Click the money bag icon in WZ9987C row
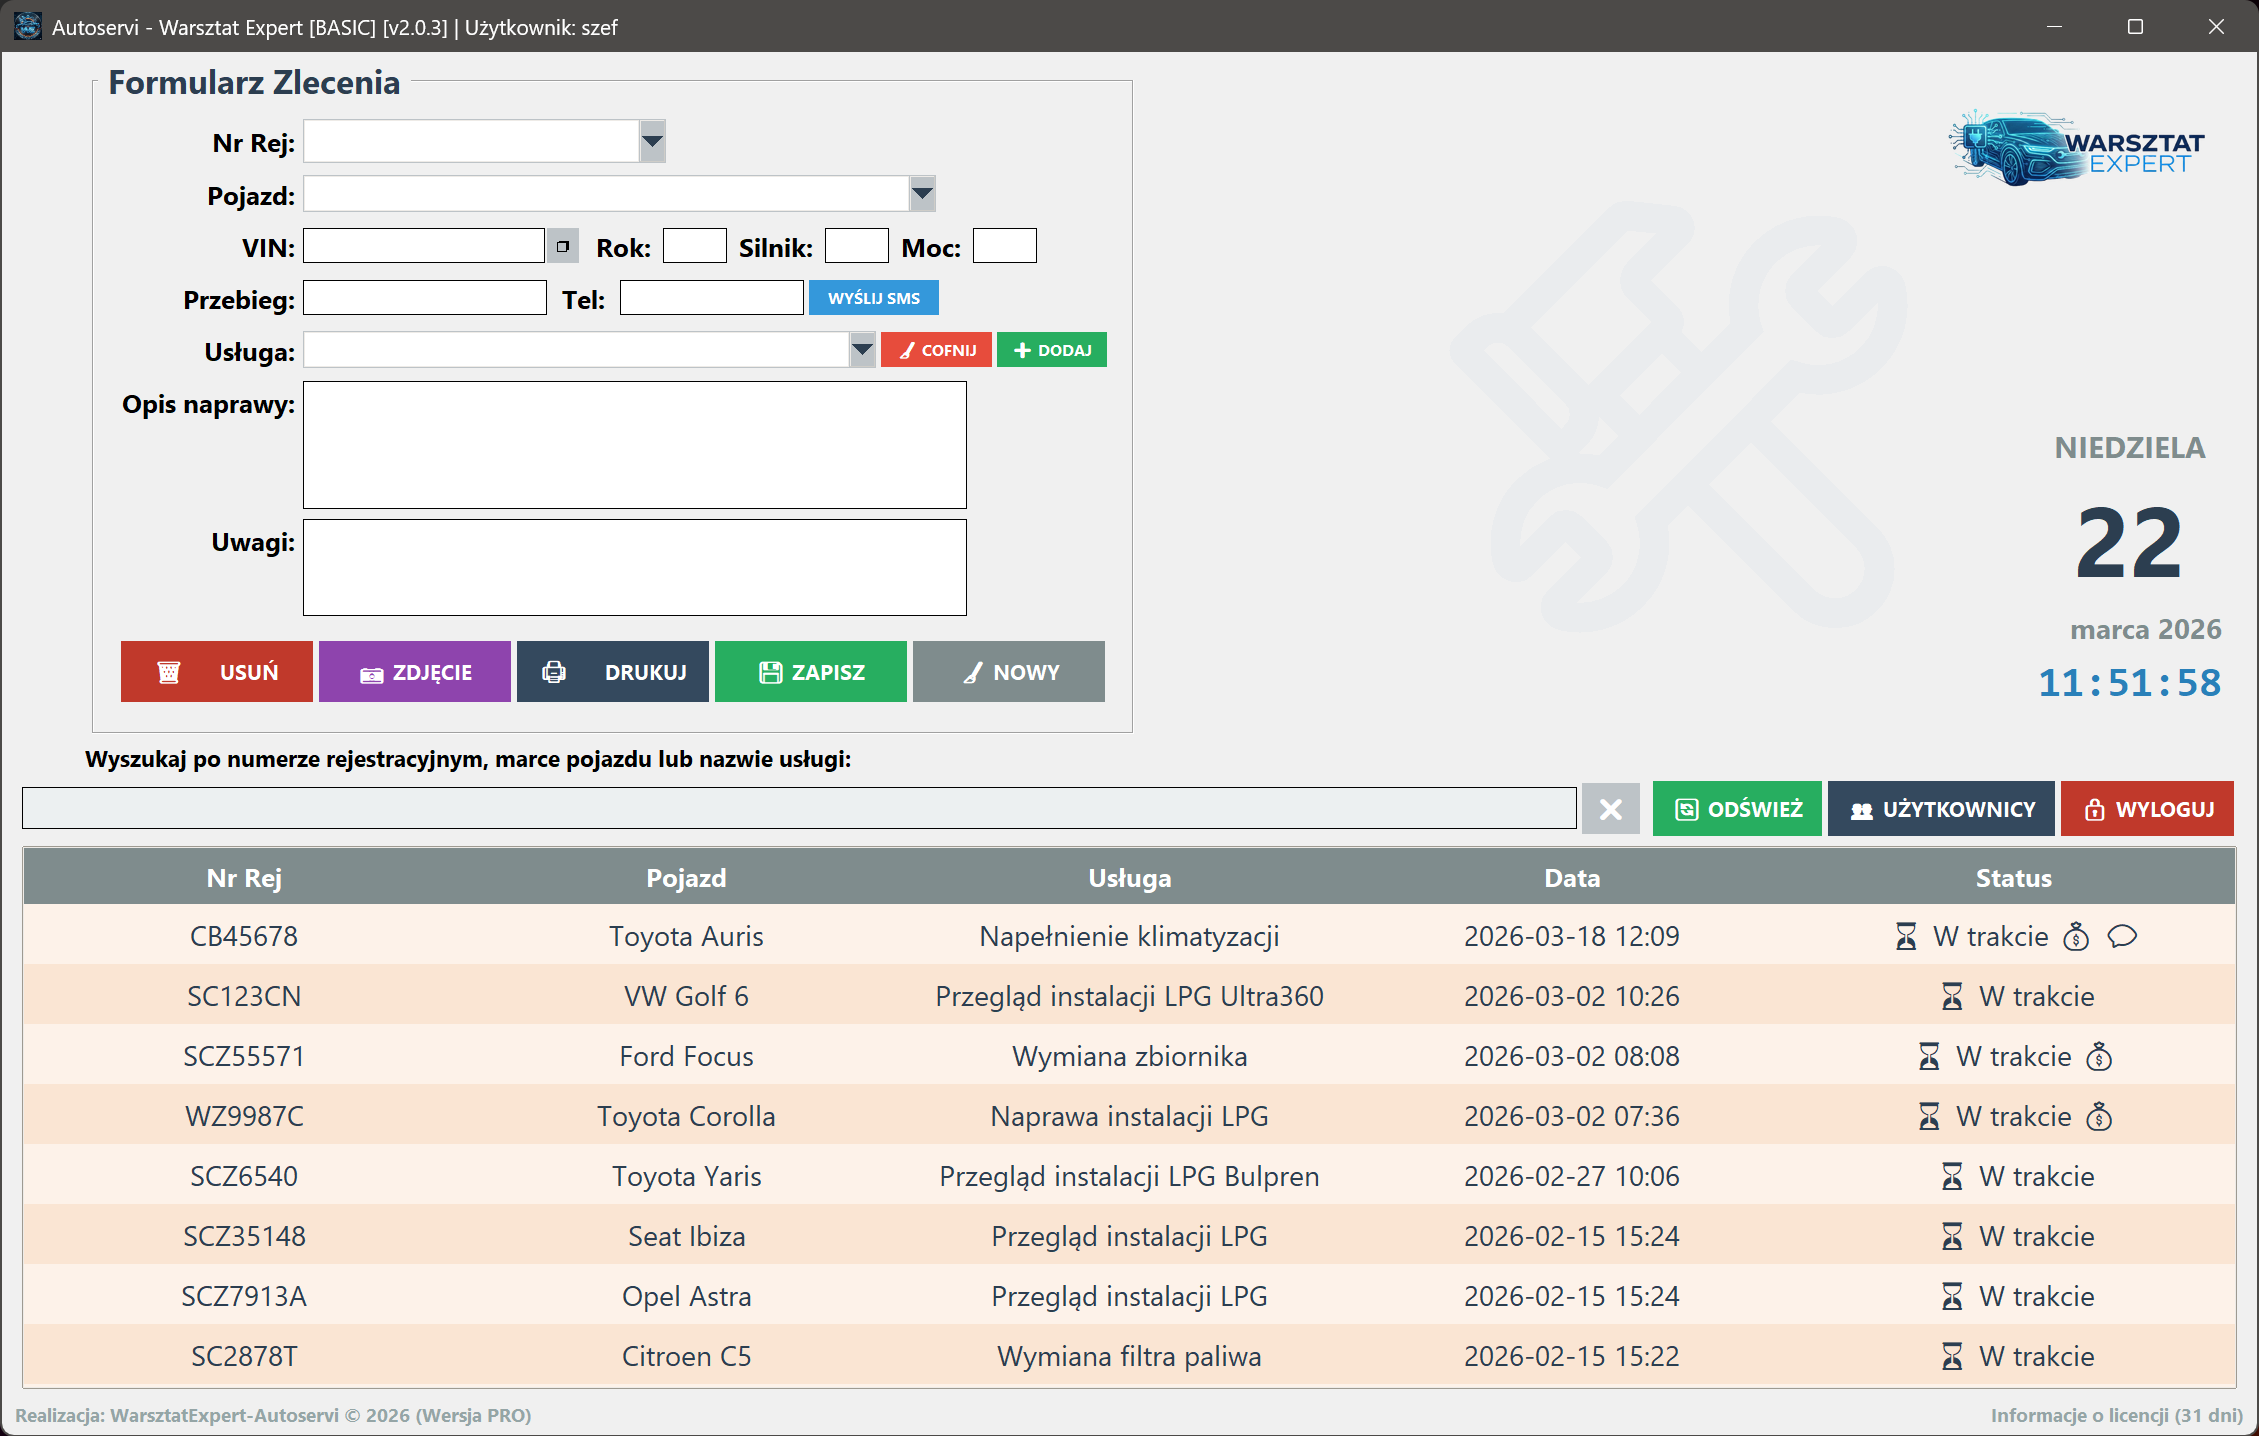The width and height of the screenshot is (2259, 1436). click(x=2099, y=1117)
